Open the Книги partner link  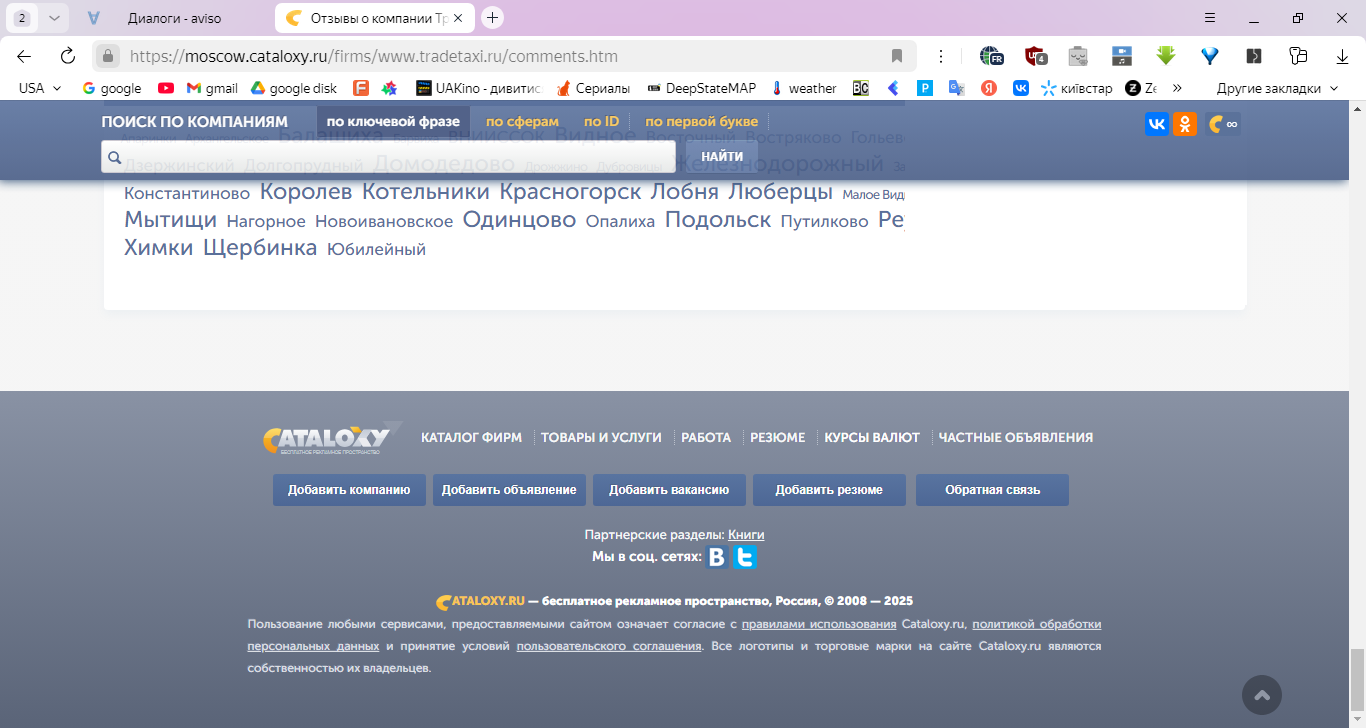pyautogui.click(x=746, y=535)
